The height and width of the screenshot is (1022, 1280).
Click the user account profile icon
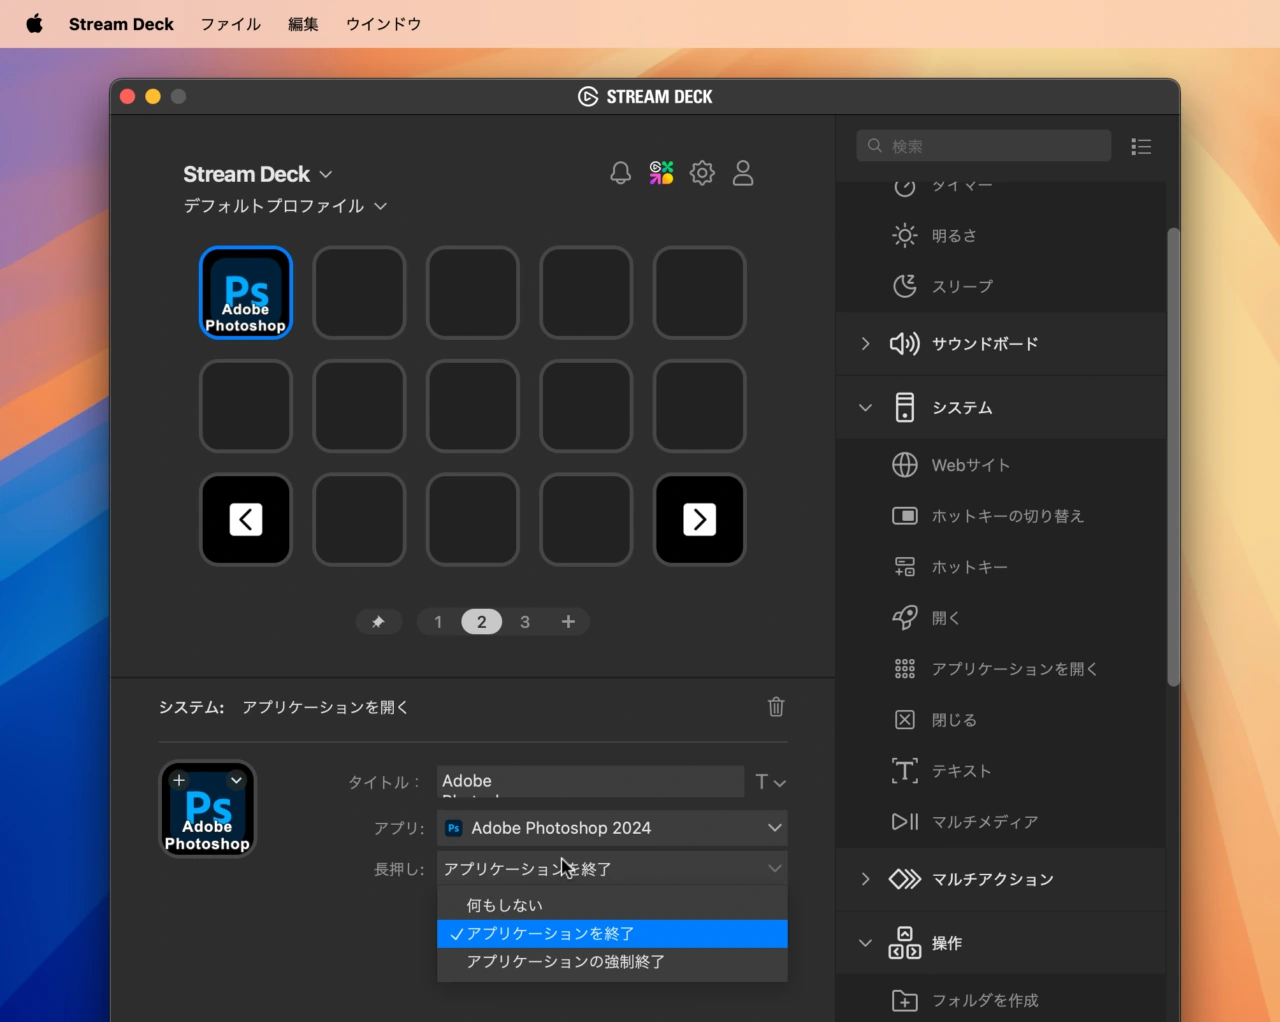(743, 173)
